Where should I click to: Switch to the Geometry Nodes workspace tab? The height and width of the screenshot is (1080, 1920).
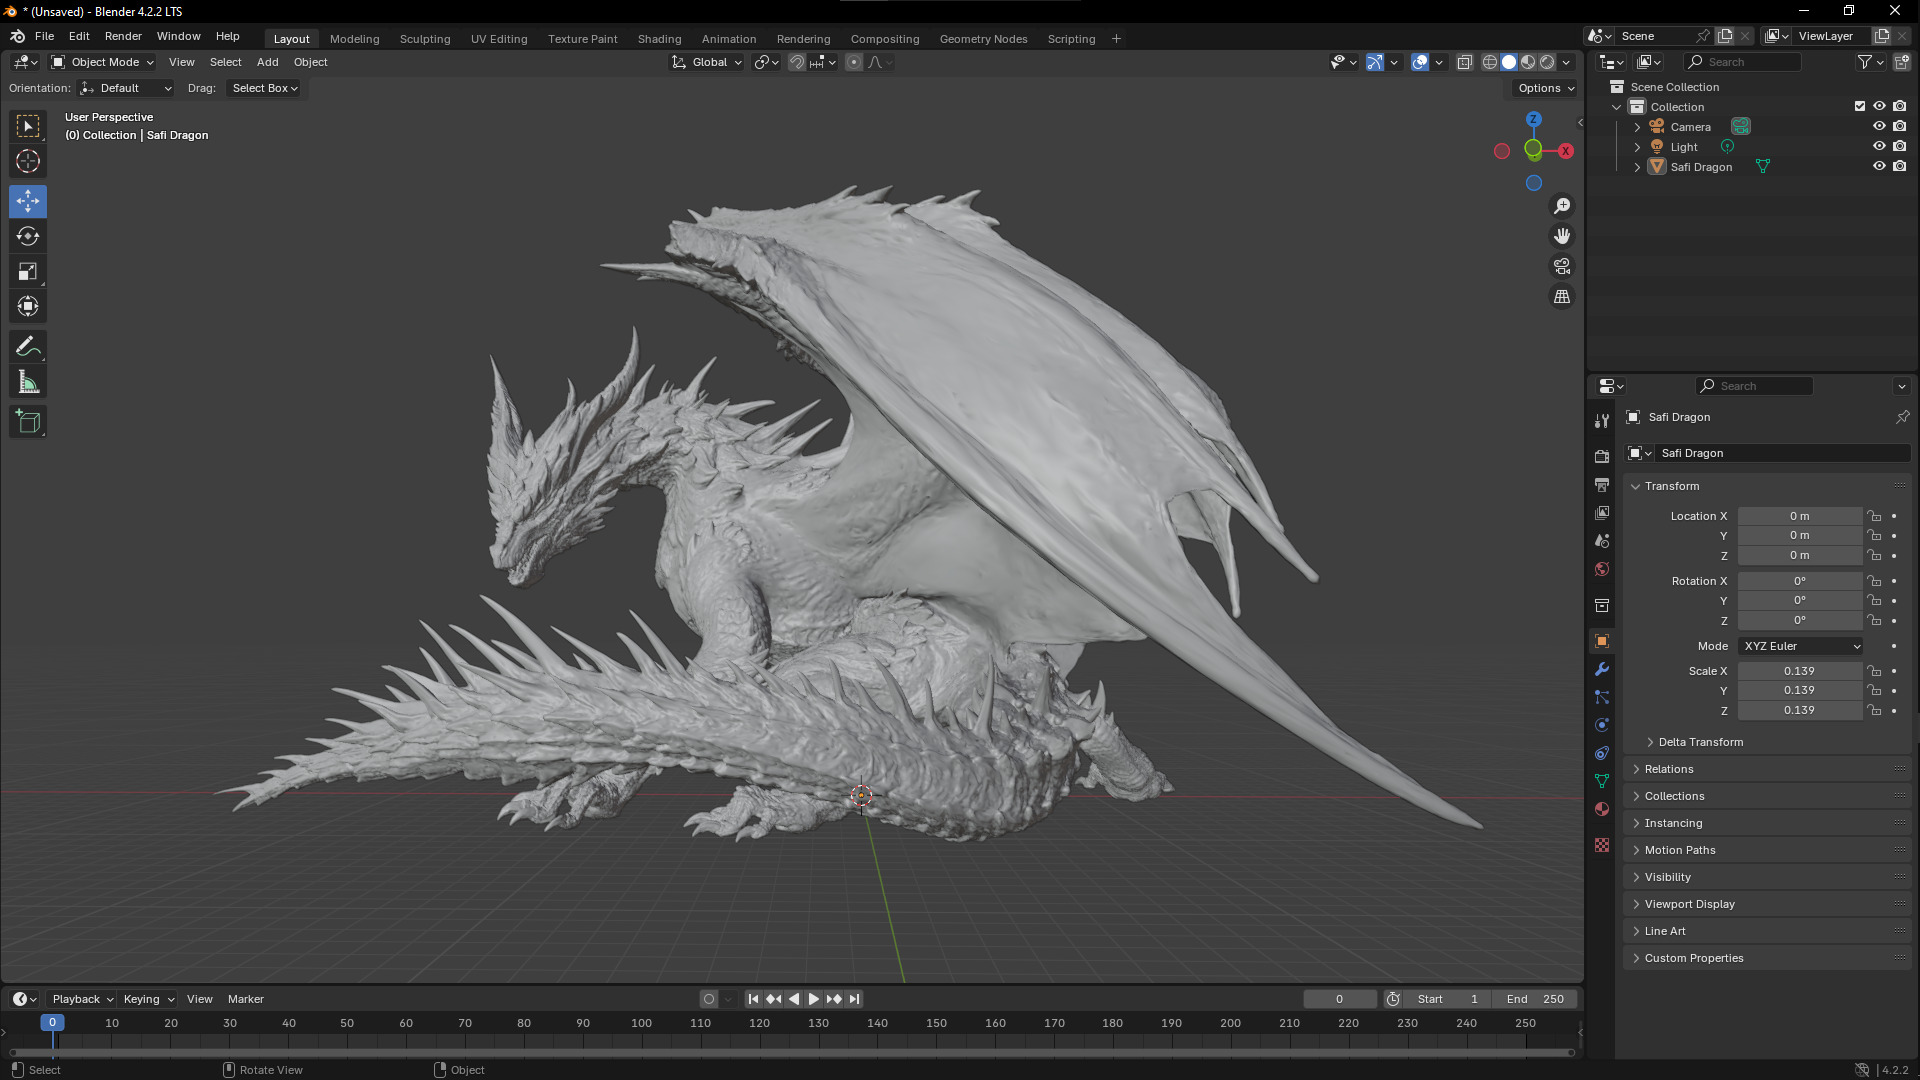(x=983, y=39)
